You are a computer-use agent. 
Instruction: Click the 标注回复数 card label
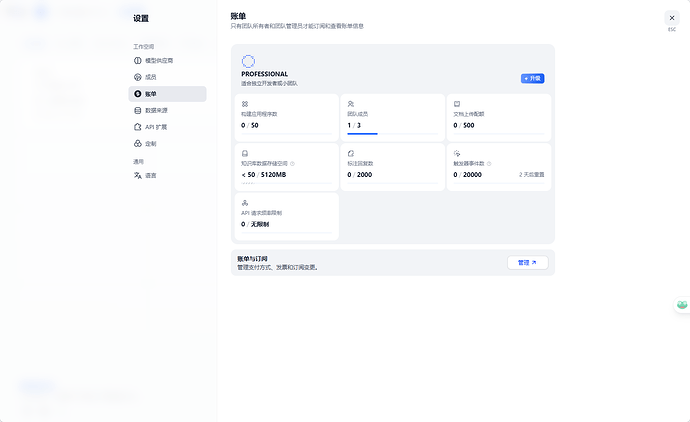click(360, 164)
